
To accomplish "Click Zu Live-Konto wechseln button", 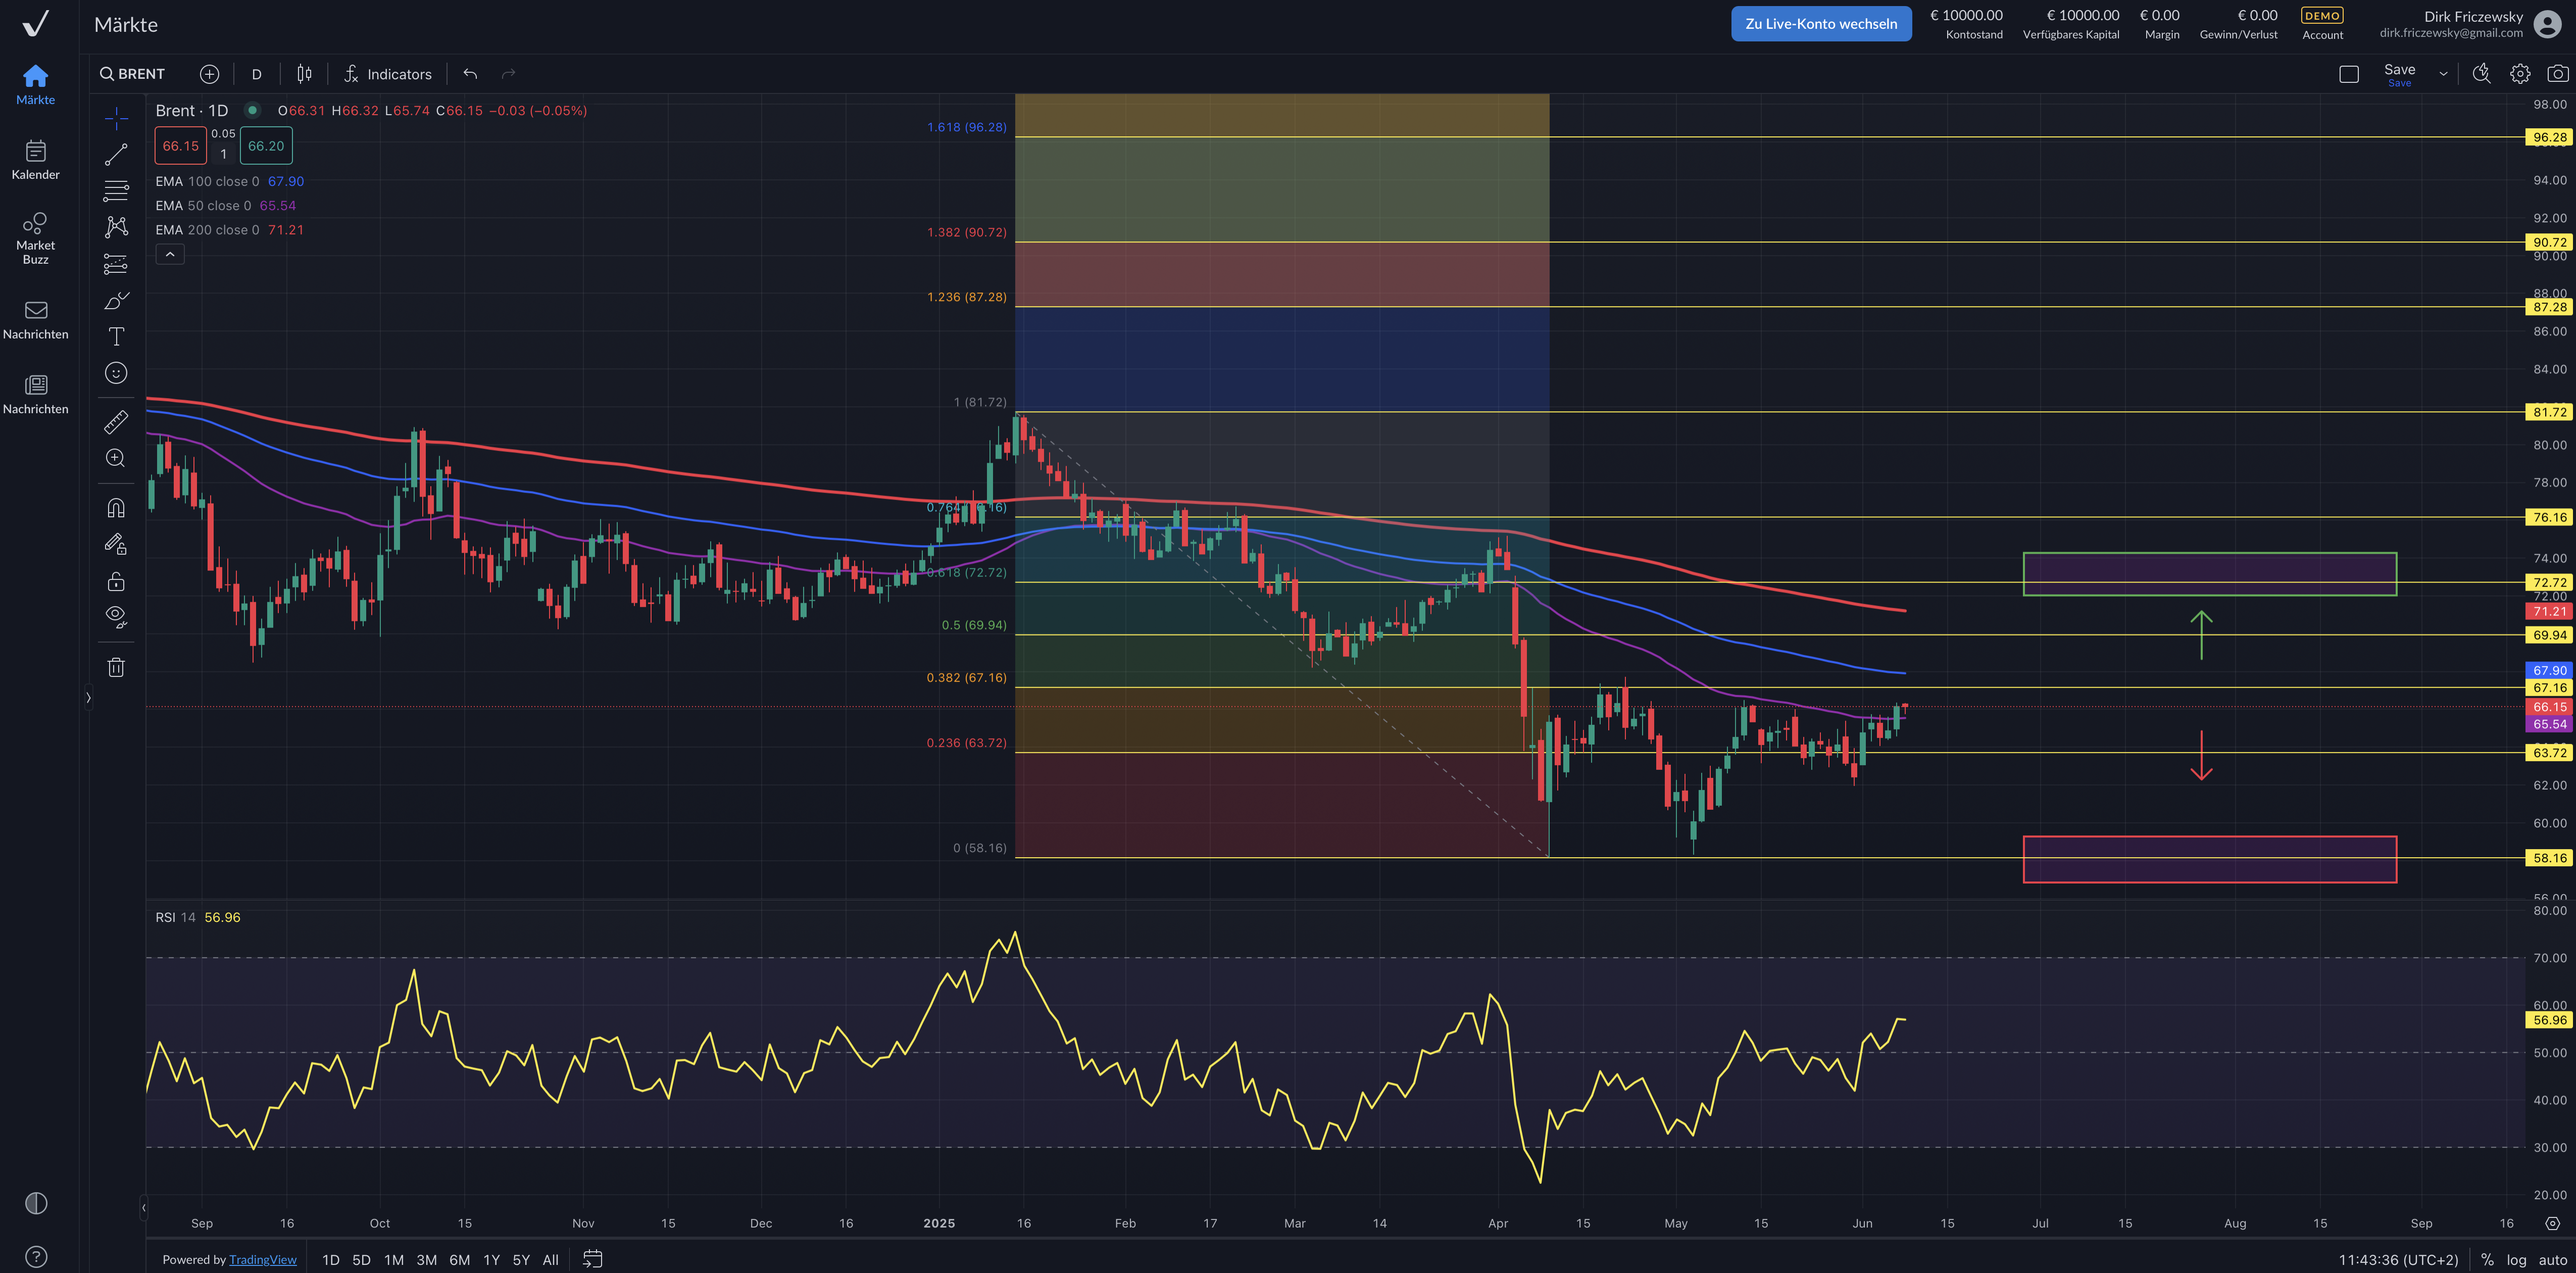I will pos(1820,24).
